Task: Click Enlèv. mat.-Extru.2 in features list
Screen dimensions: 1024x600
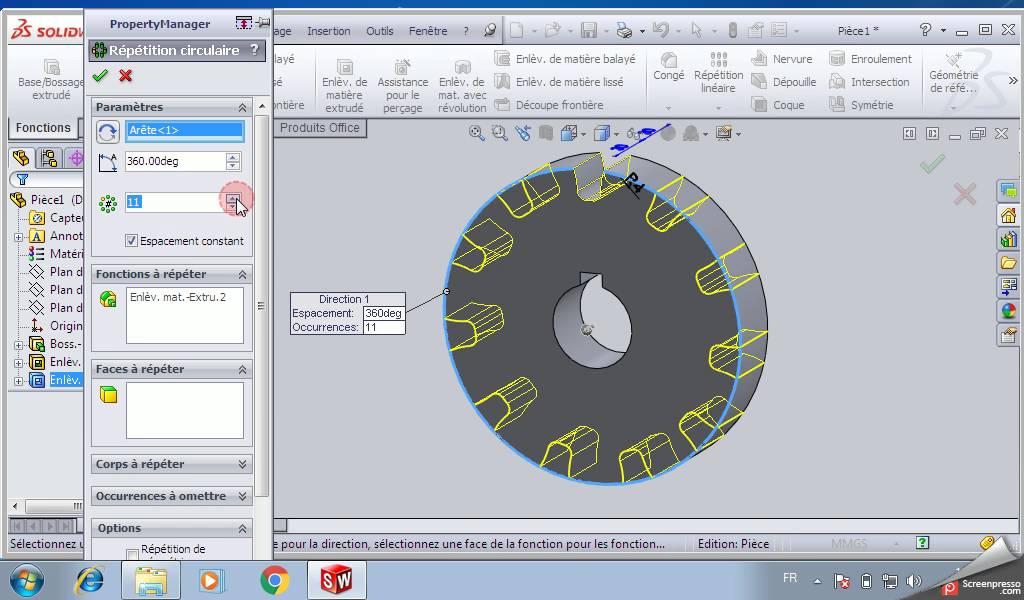Action: [178, 297]
